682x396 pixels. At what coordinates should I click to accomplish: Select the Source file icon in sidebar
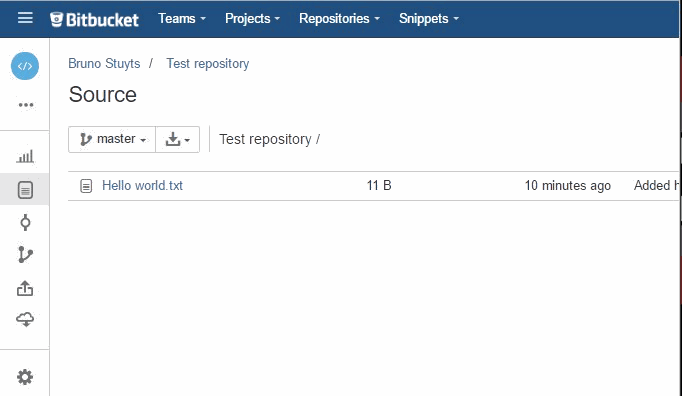(x=25, y=190)
